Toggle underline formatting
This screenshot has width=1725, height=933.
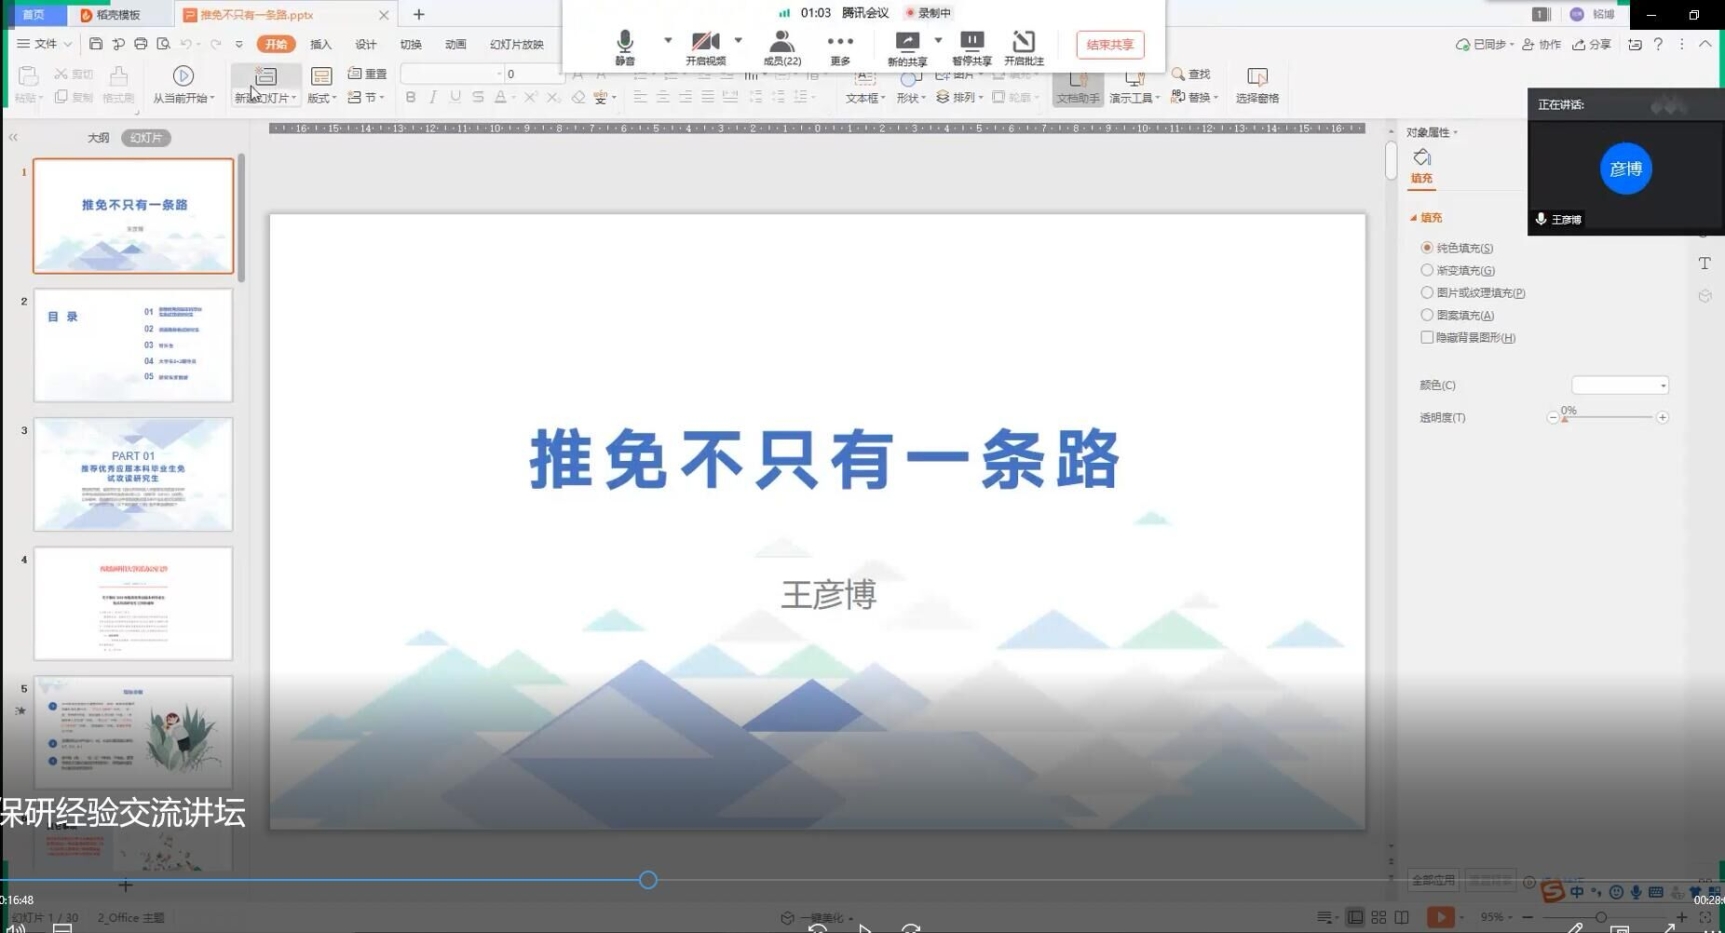[455, 97]
